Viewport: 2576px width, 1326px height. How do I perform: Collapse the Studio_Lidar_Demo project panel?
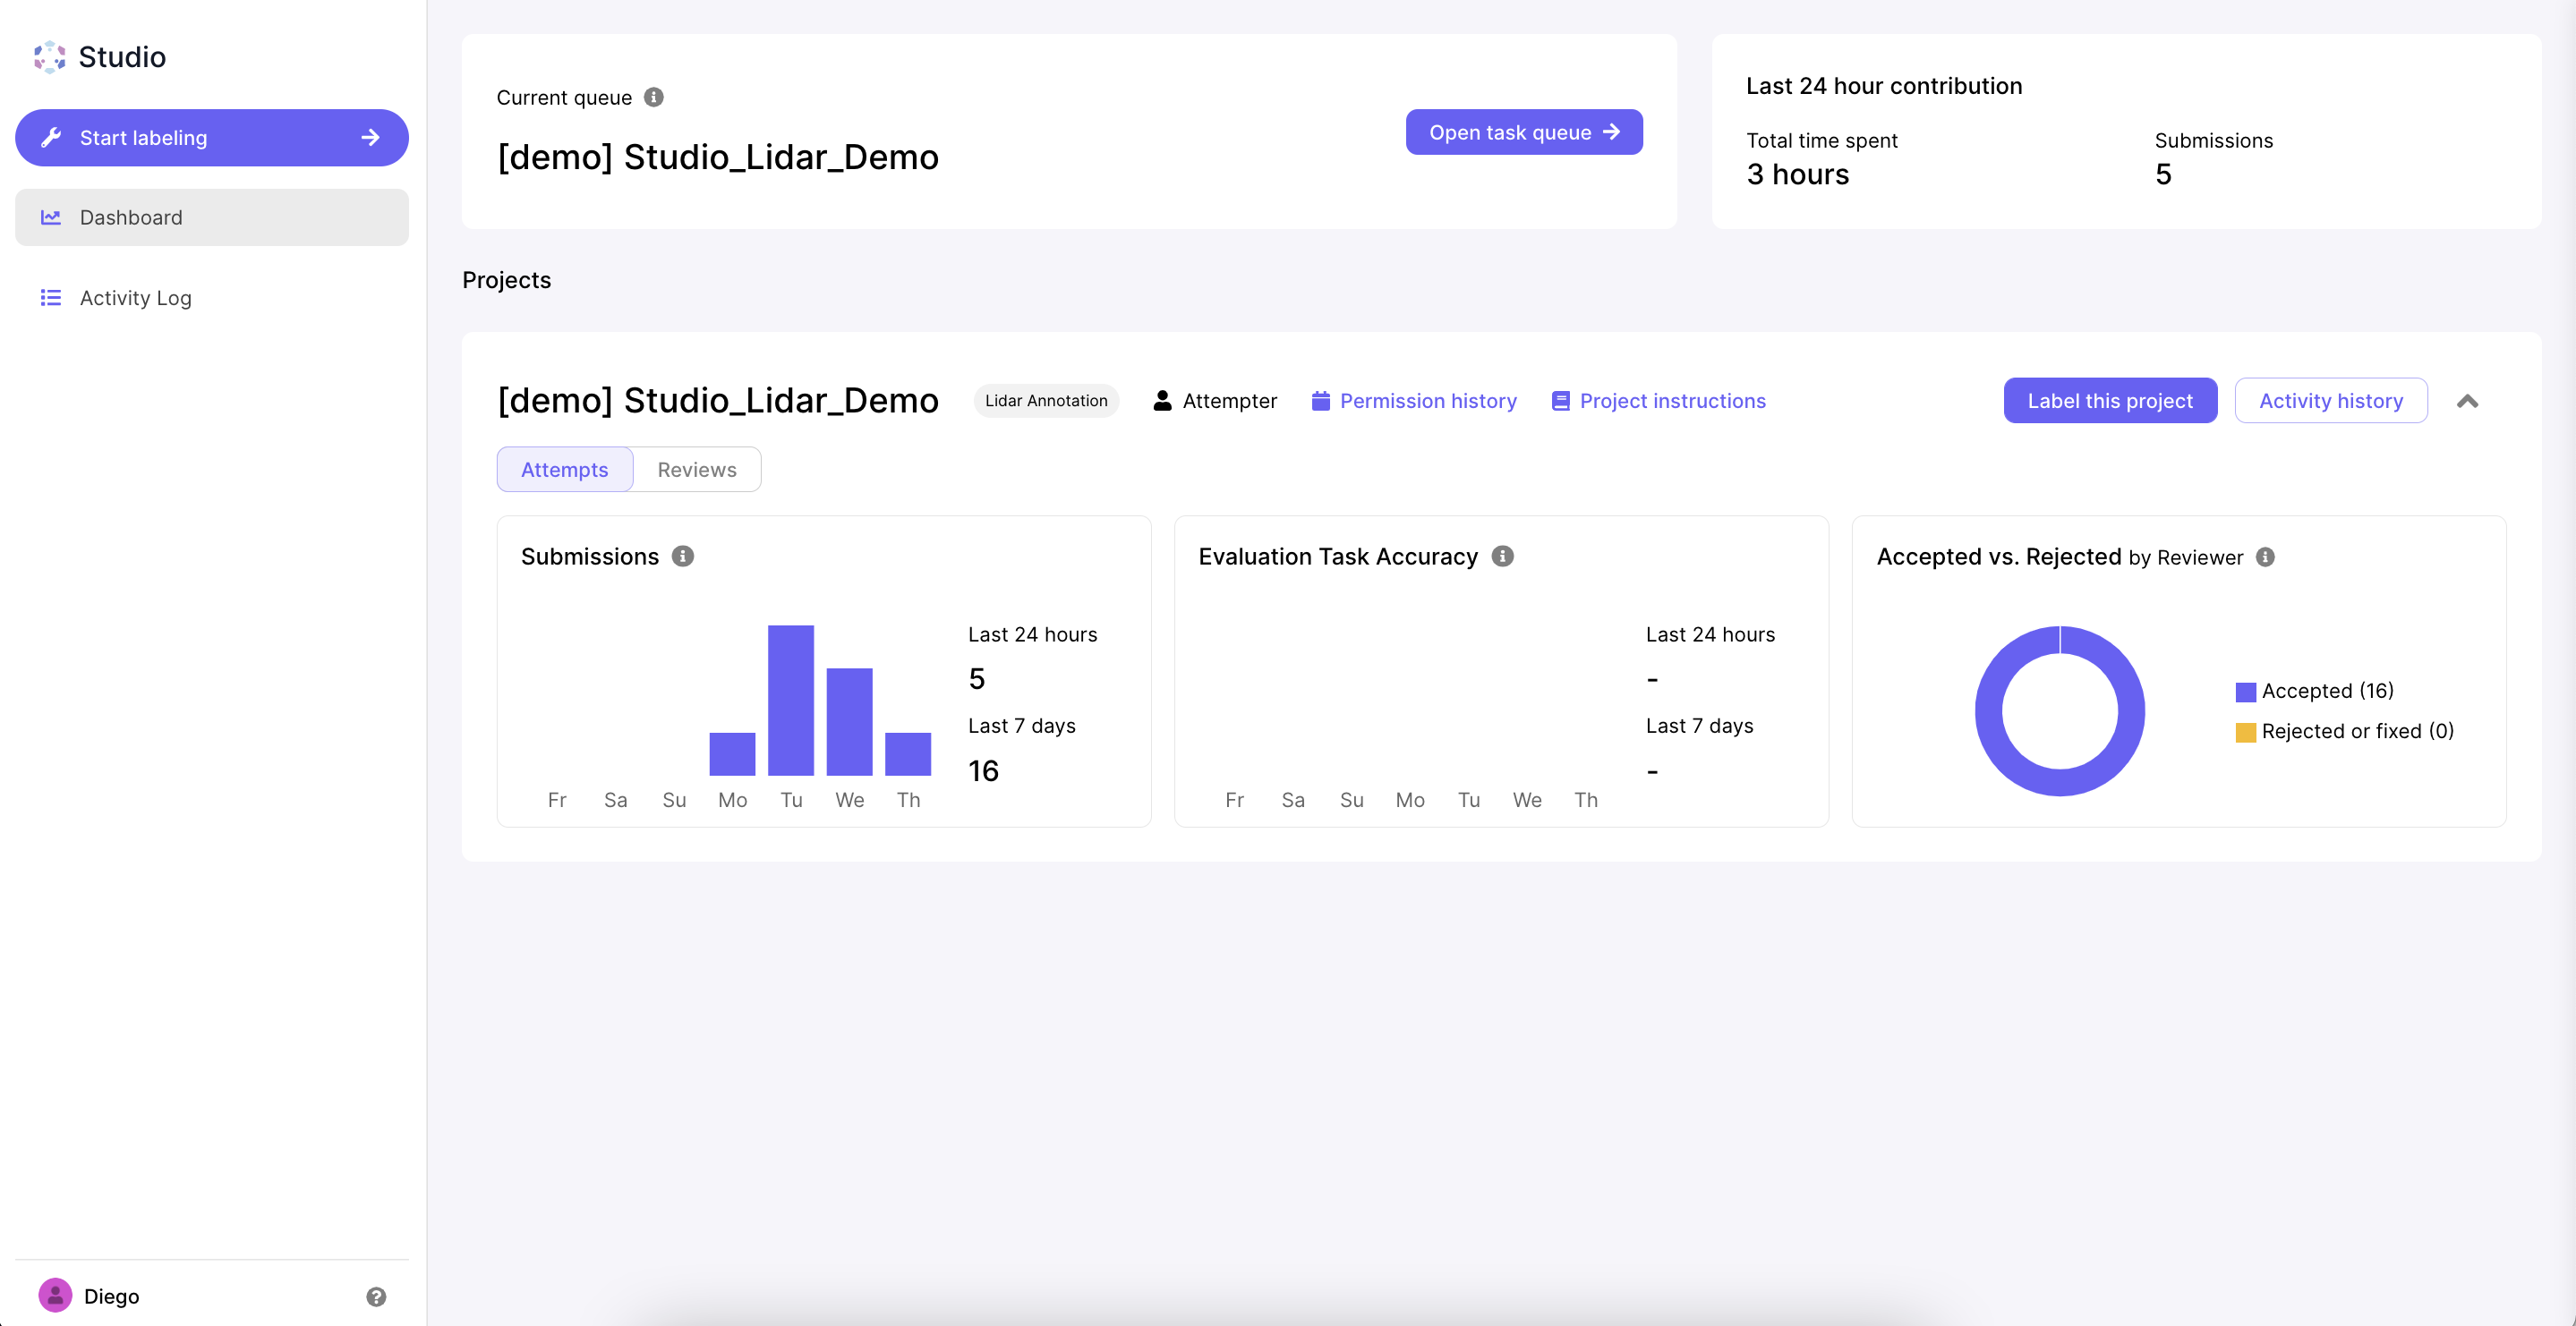pos(2467,401)
